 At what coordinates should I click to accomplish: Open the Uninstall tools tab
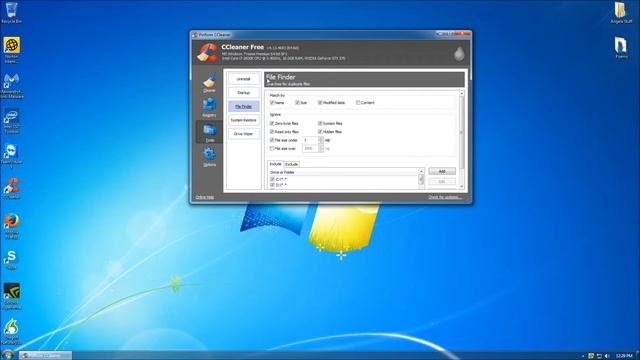244,79
